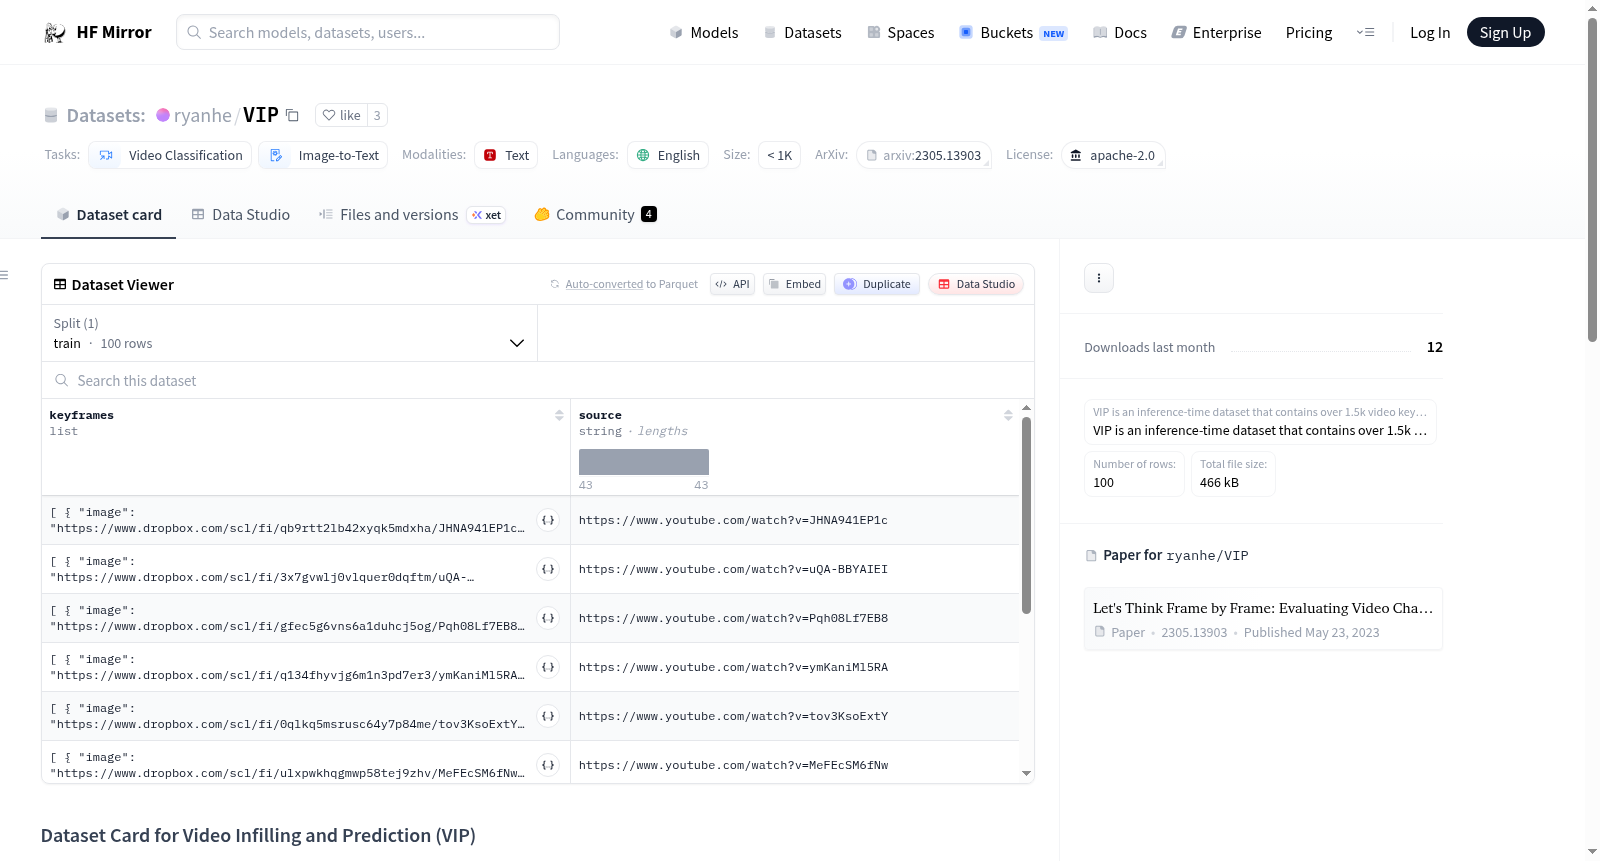Go to Spaces

point(900,33)
